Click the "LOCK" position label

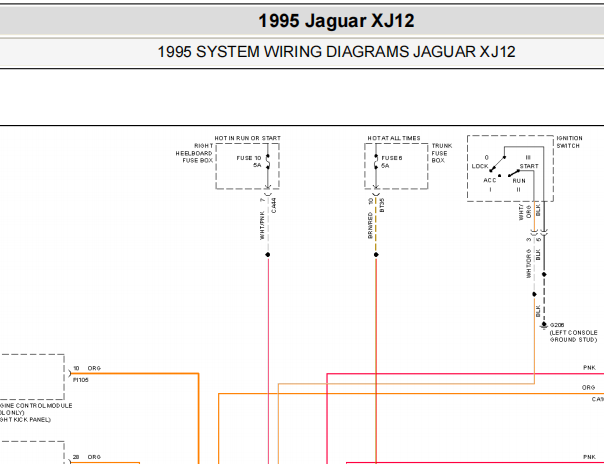[x=480, y=166]
